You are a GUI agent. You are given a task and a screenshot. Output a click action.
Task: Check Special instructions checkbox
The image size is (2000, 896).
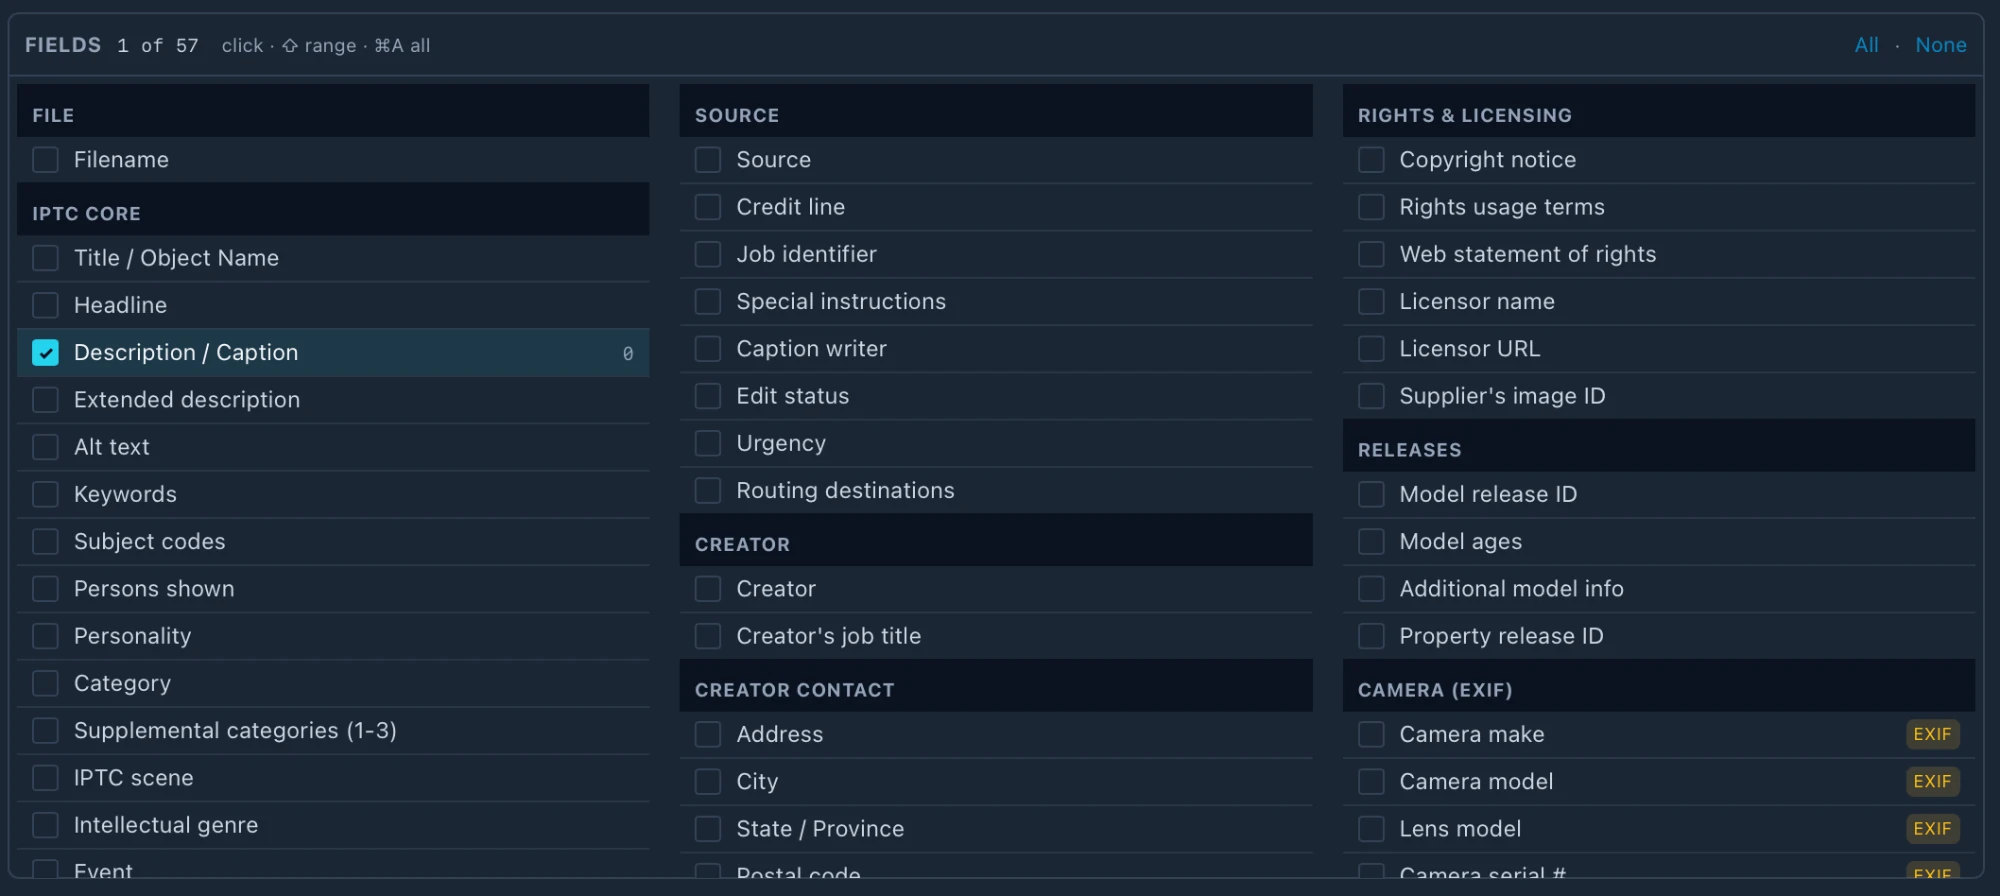click(708, 301)
